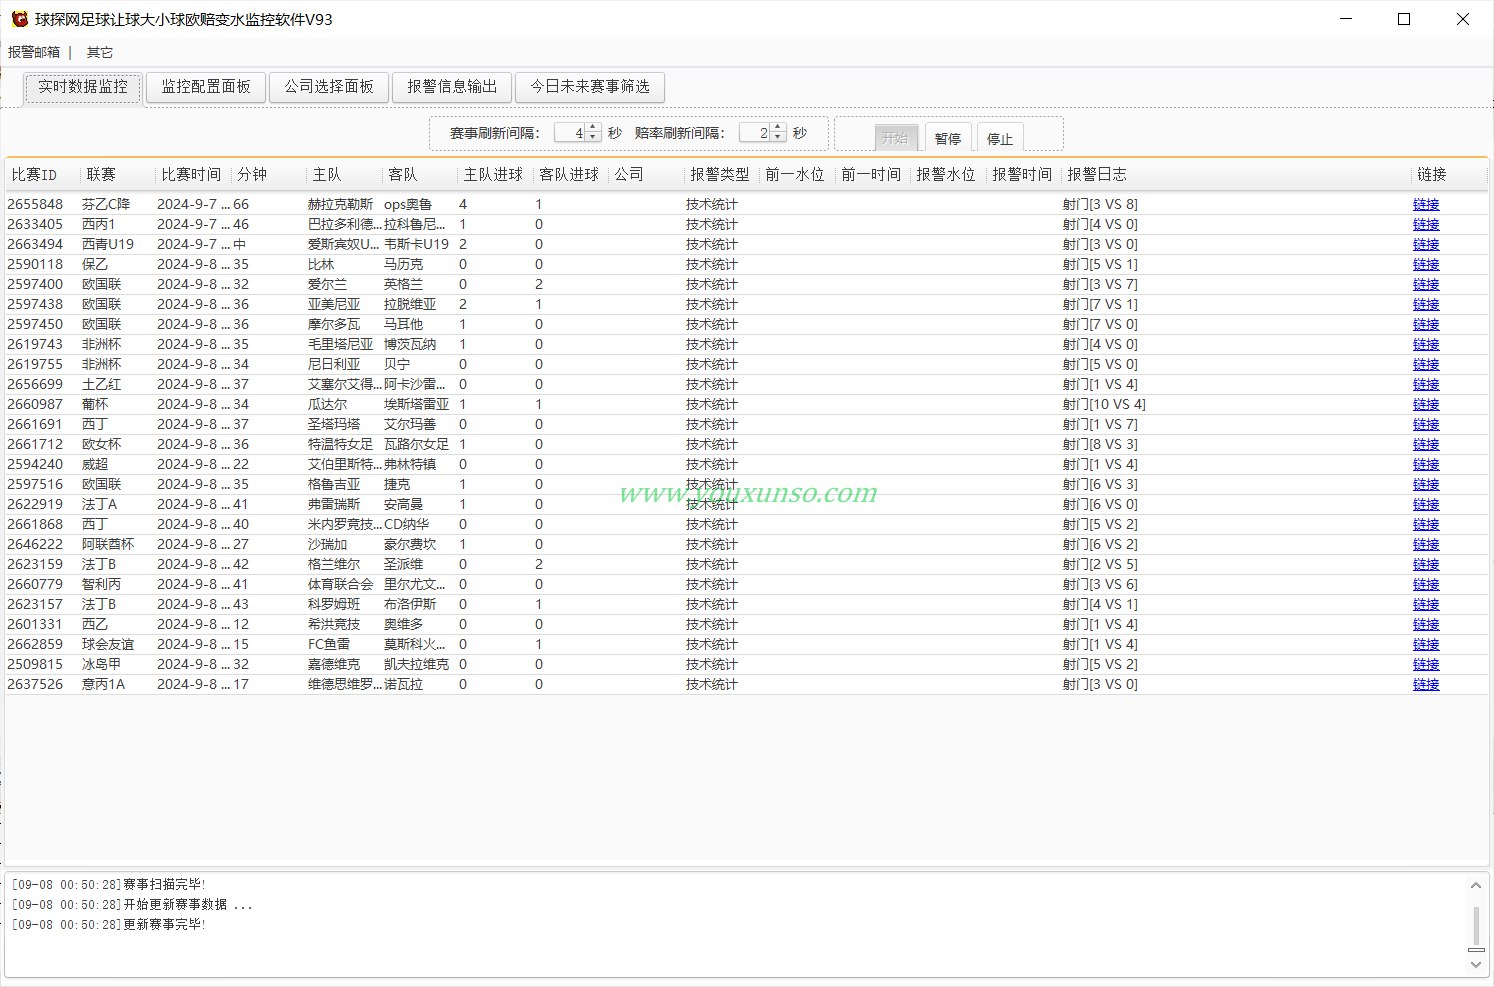Click the 体育联合会 home team cell
The height and width of the screenshot is (987, 1494).
tap(340, 584)
